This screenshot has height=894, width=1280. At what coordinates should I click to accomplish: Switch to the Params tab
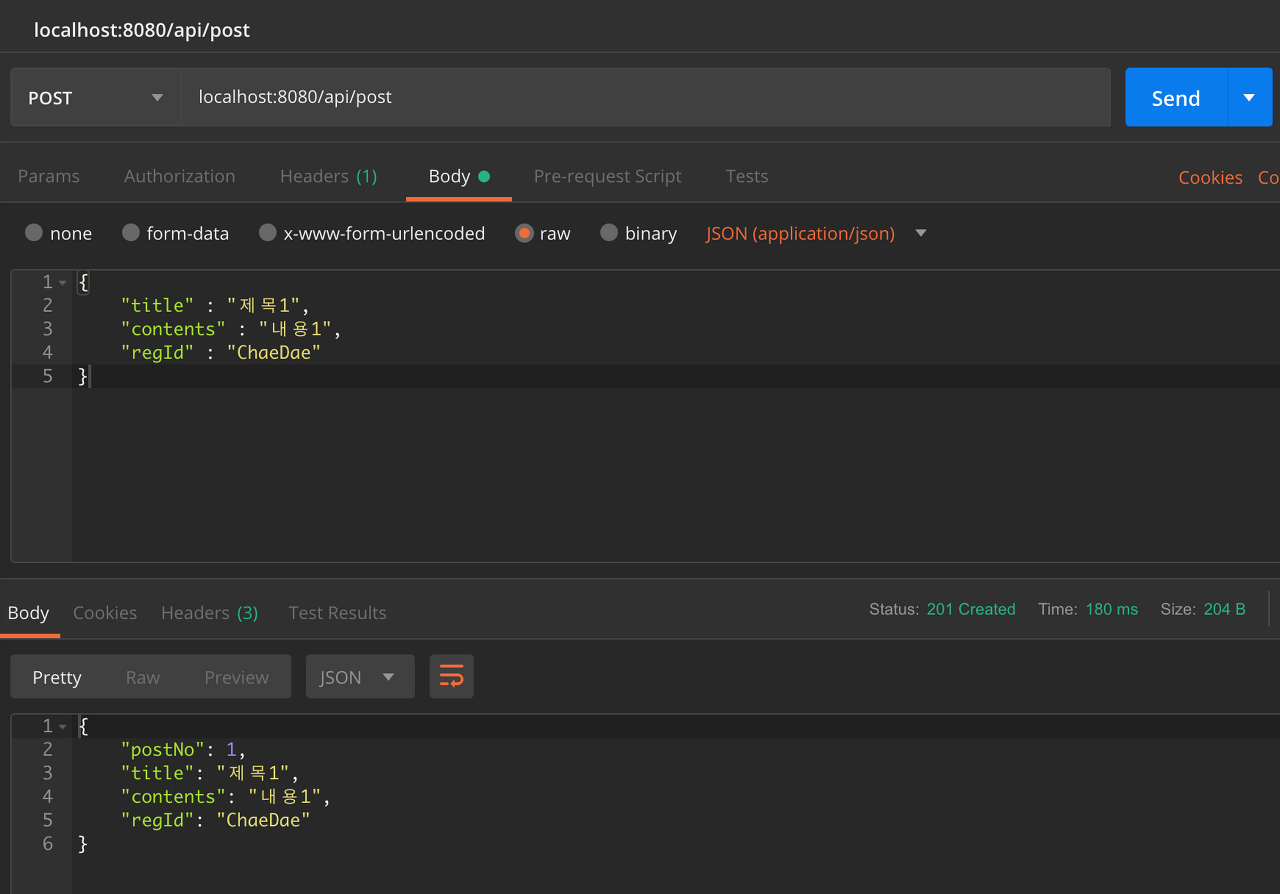48,176
